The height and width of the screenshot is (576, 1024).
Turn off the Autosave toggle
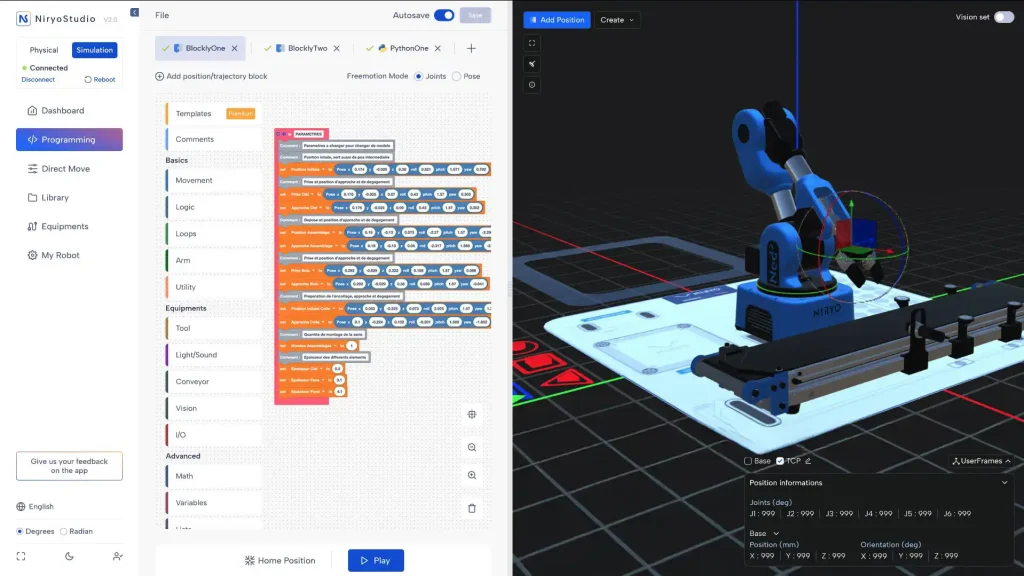[443, 15]
